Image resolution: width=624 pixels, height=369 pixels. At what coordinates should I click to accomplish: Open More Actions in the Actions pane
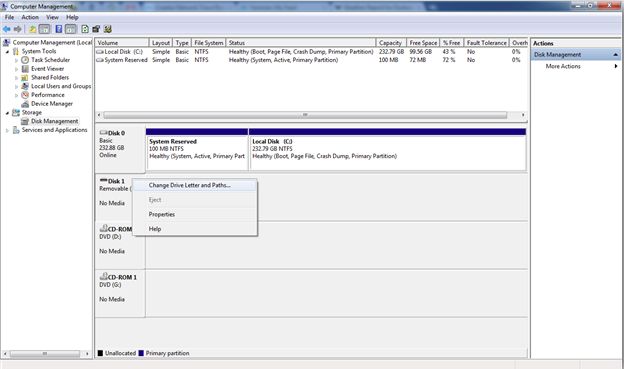[575, 66]
